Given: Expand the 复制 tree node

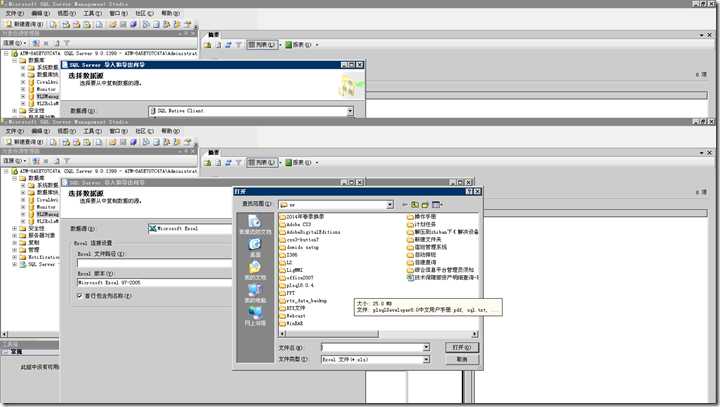Looking at the screenshot, I should [x=15, y=243].
